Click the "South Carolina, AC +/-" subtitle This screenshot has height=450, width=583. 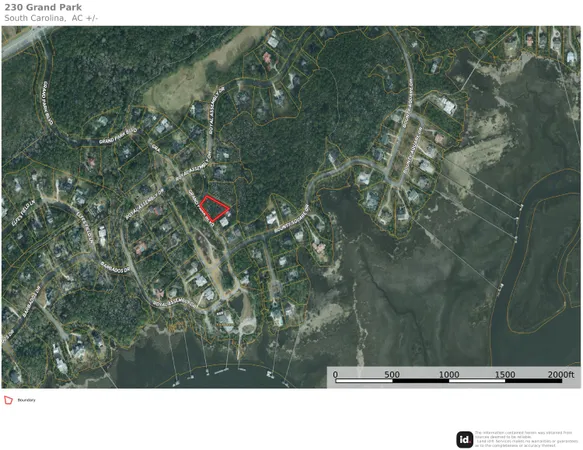coord(51,18)
